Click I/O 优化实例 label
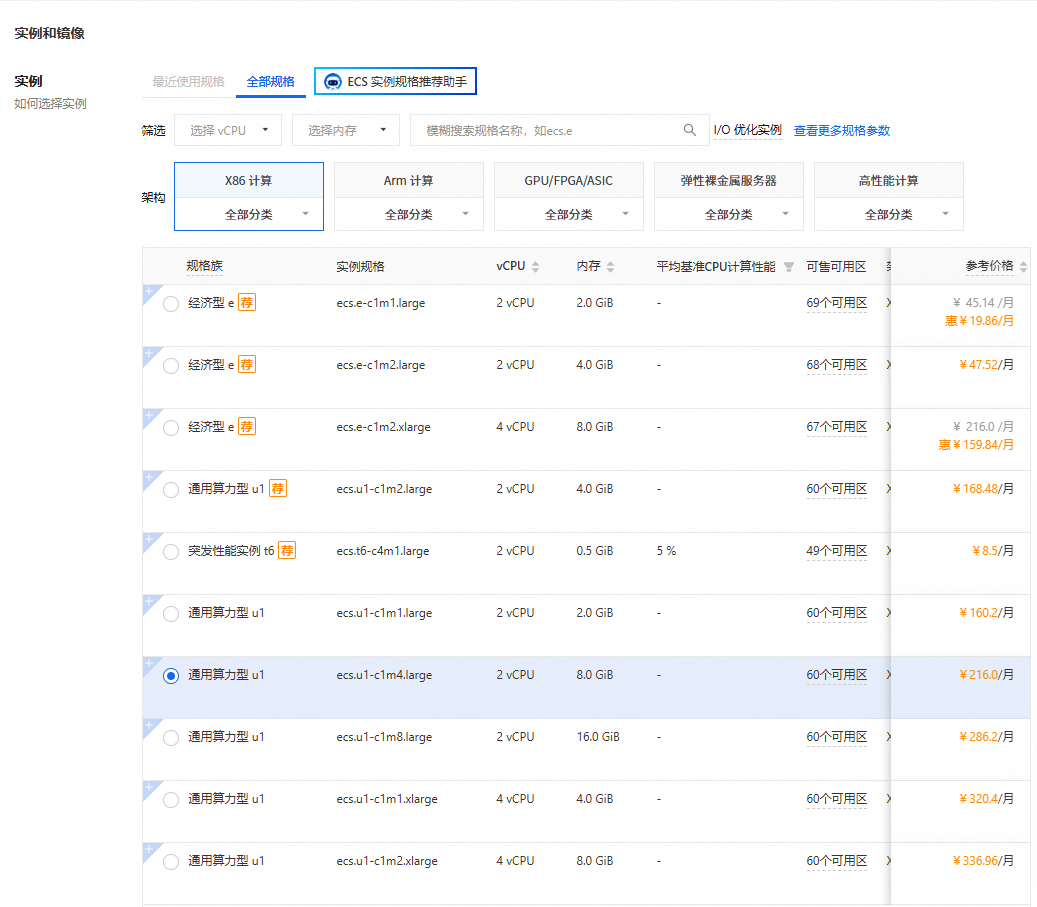This screenshot has width=1037, height=907. 747,130
